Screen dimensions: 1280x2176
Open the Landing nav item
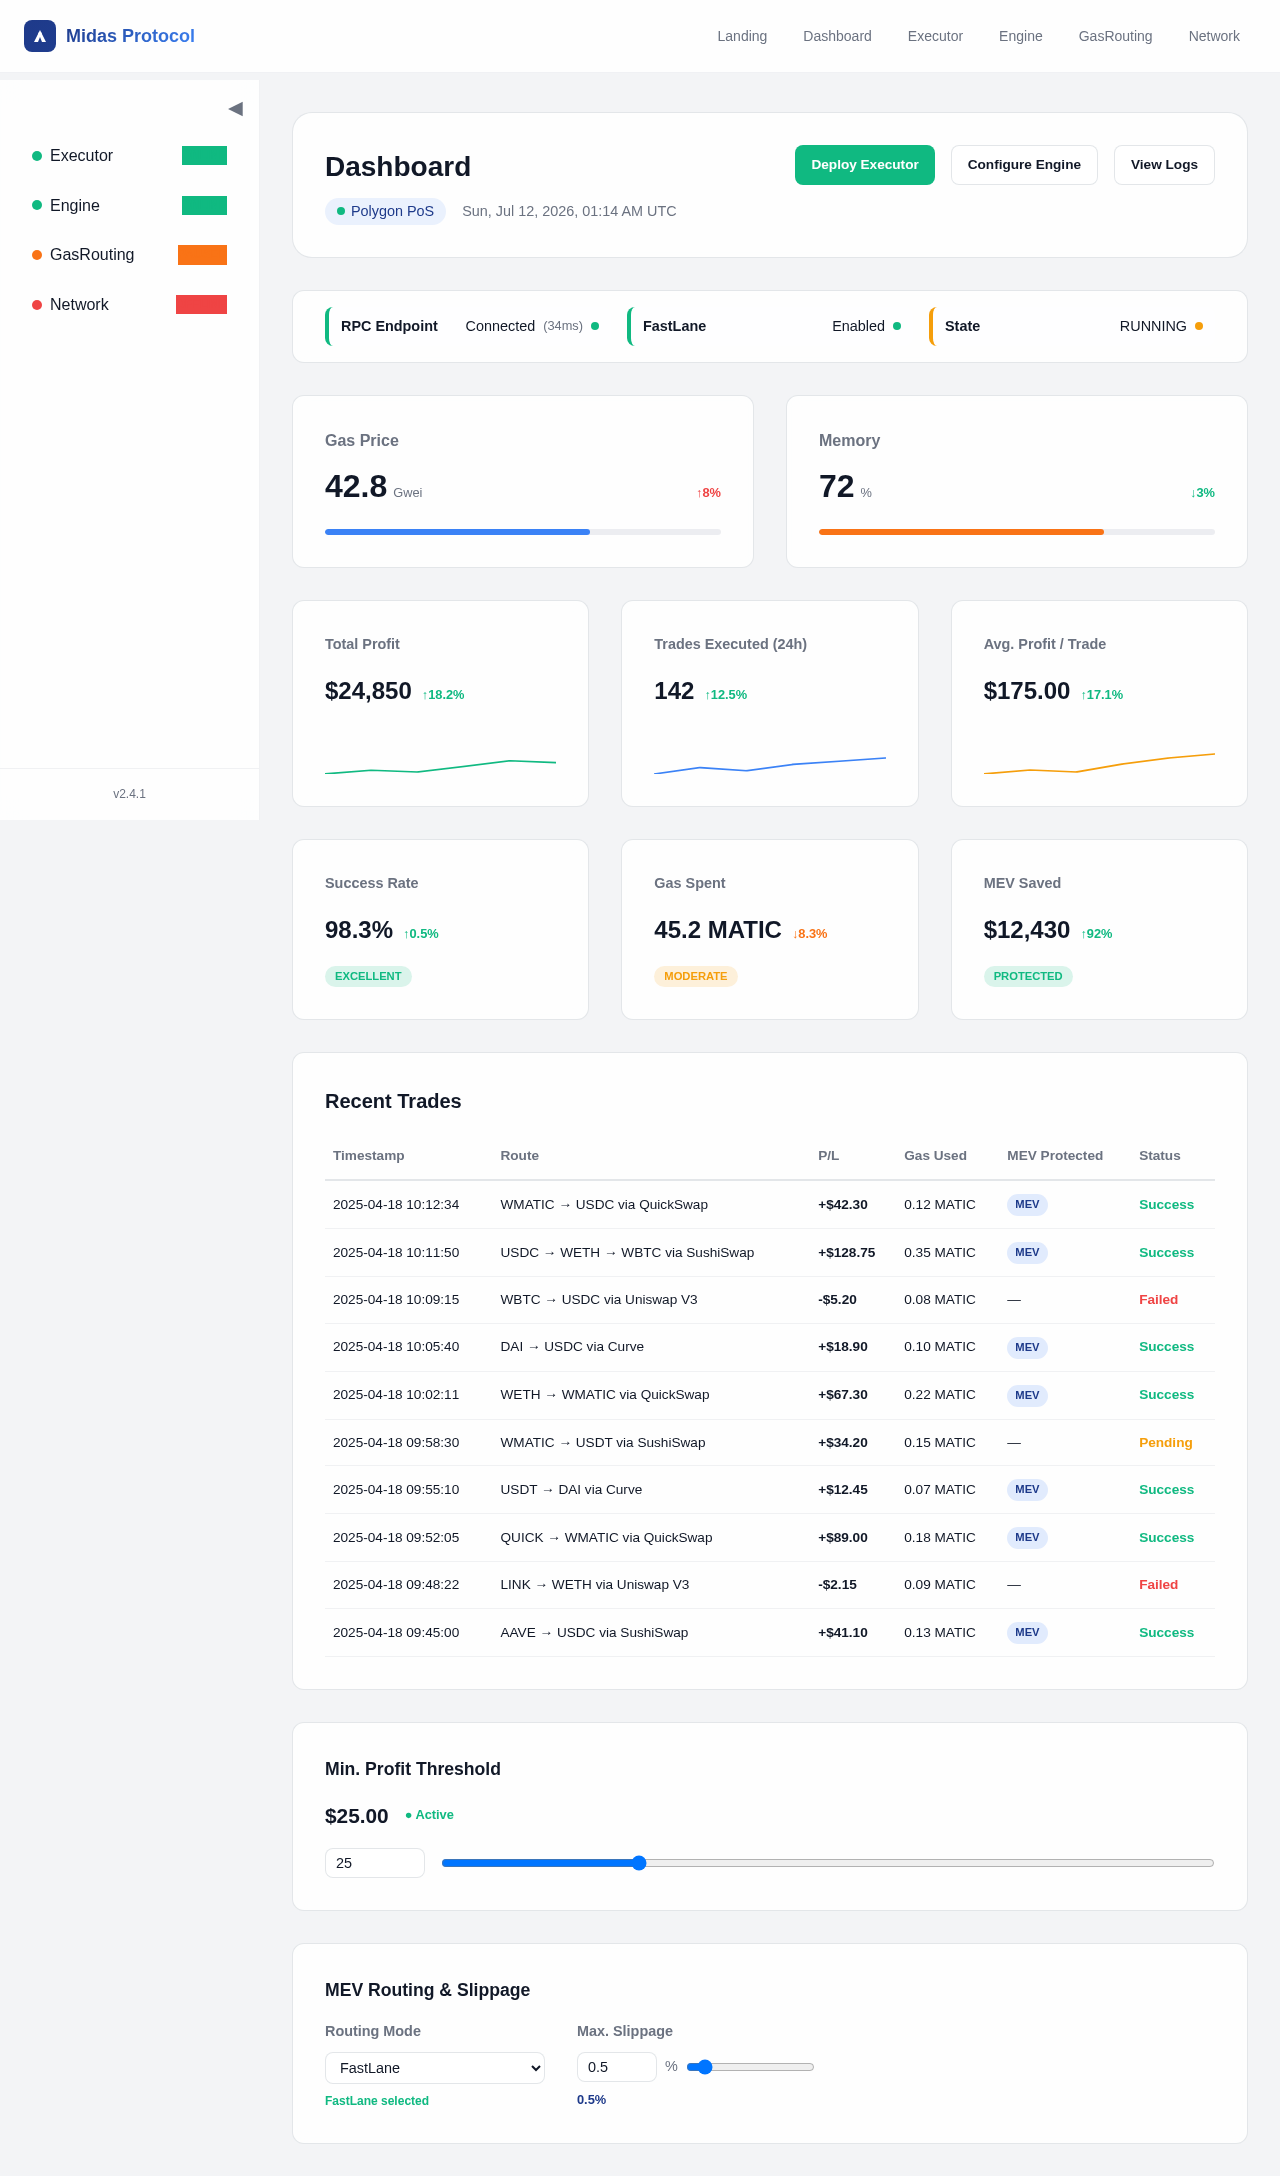click(x=742, y=36)
